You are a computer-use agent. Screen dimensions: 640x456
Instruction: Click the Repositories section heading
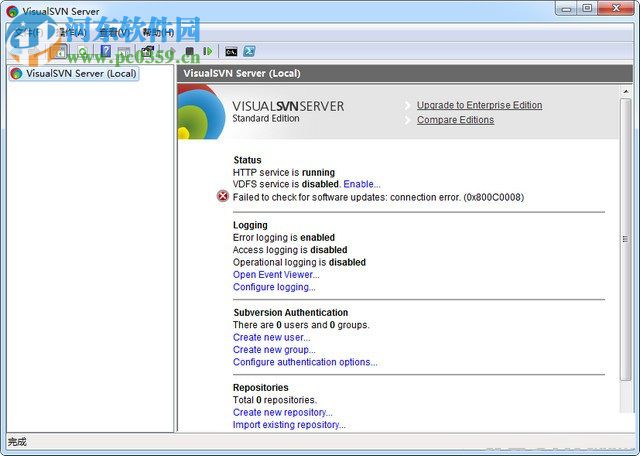tap(260, 387)
